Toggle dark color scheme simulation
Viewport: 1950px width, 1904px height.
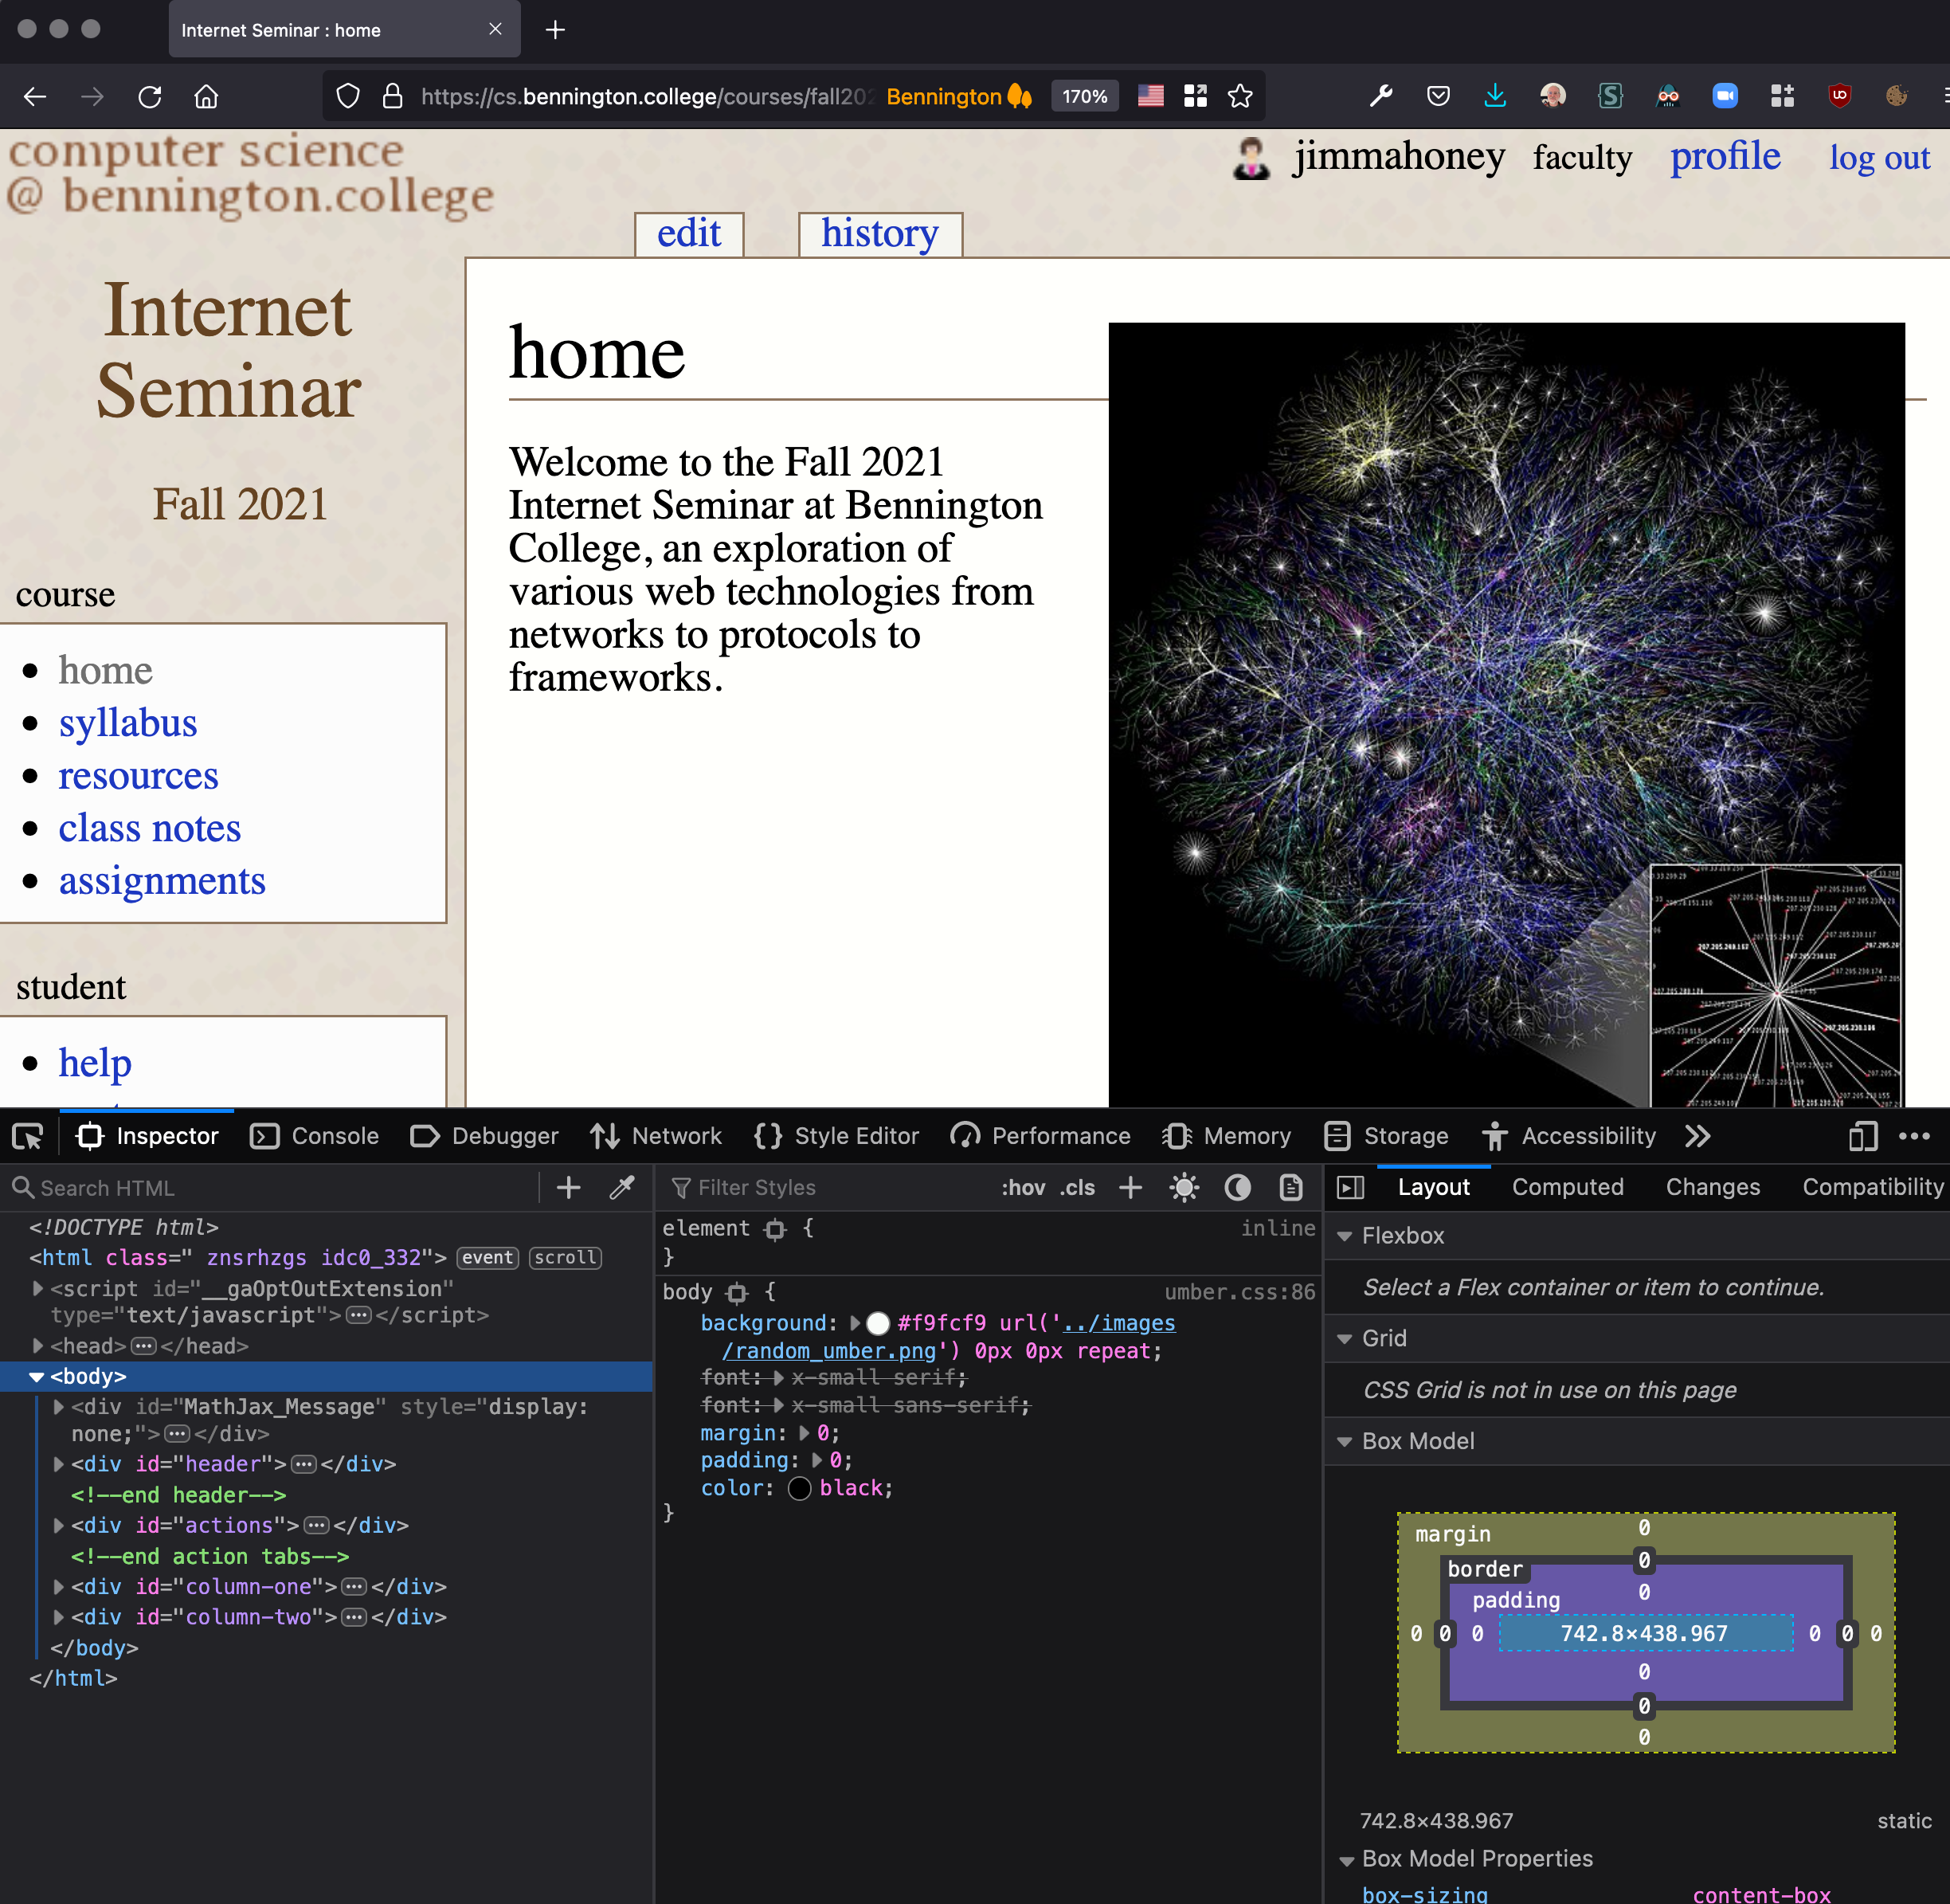coord(1237,1187)
